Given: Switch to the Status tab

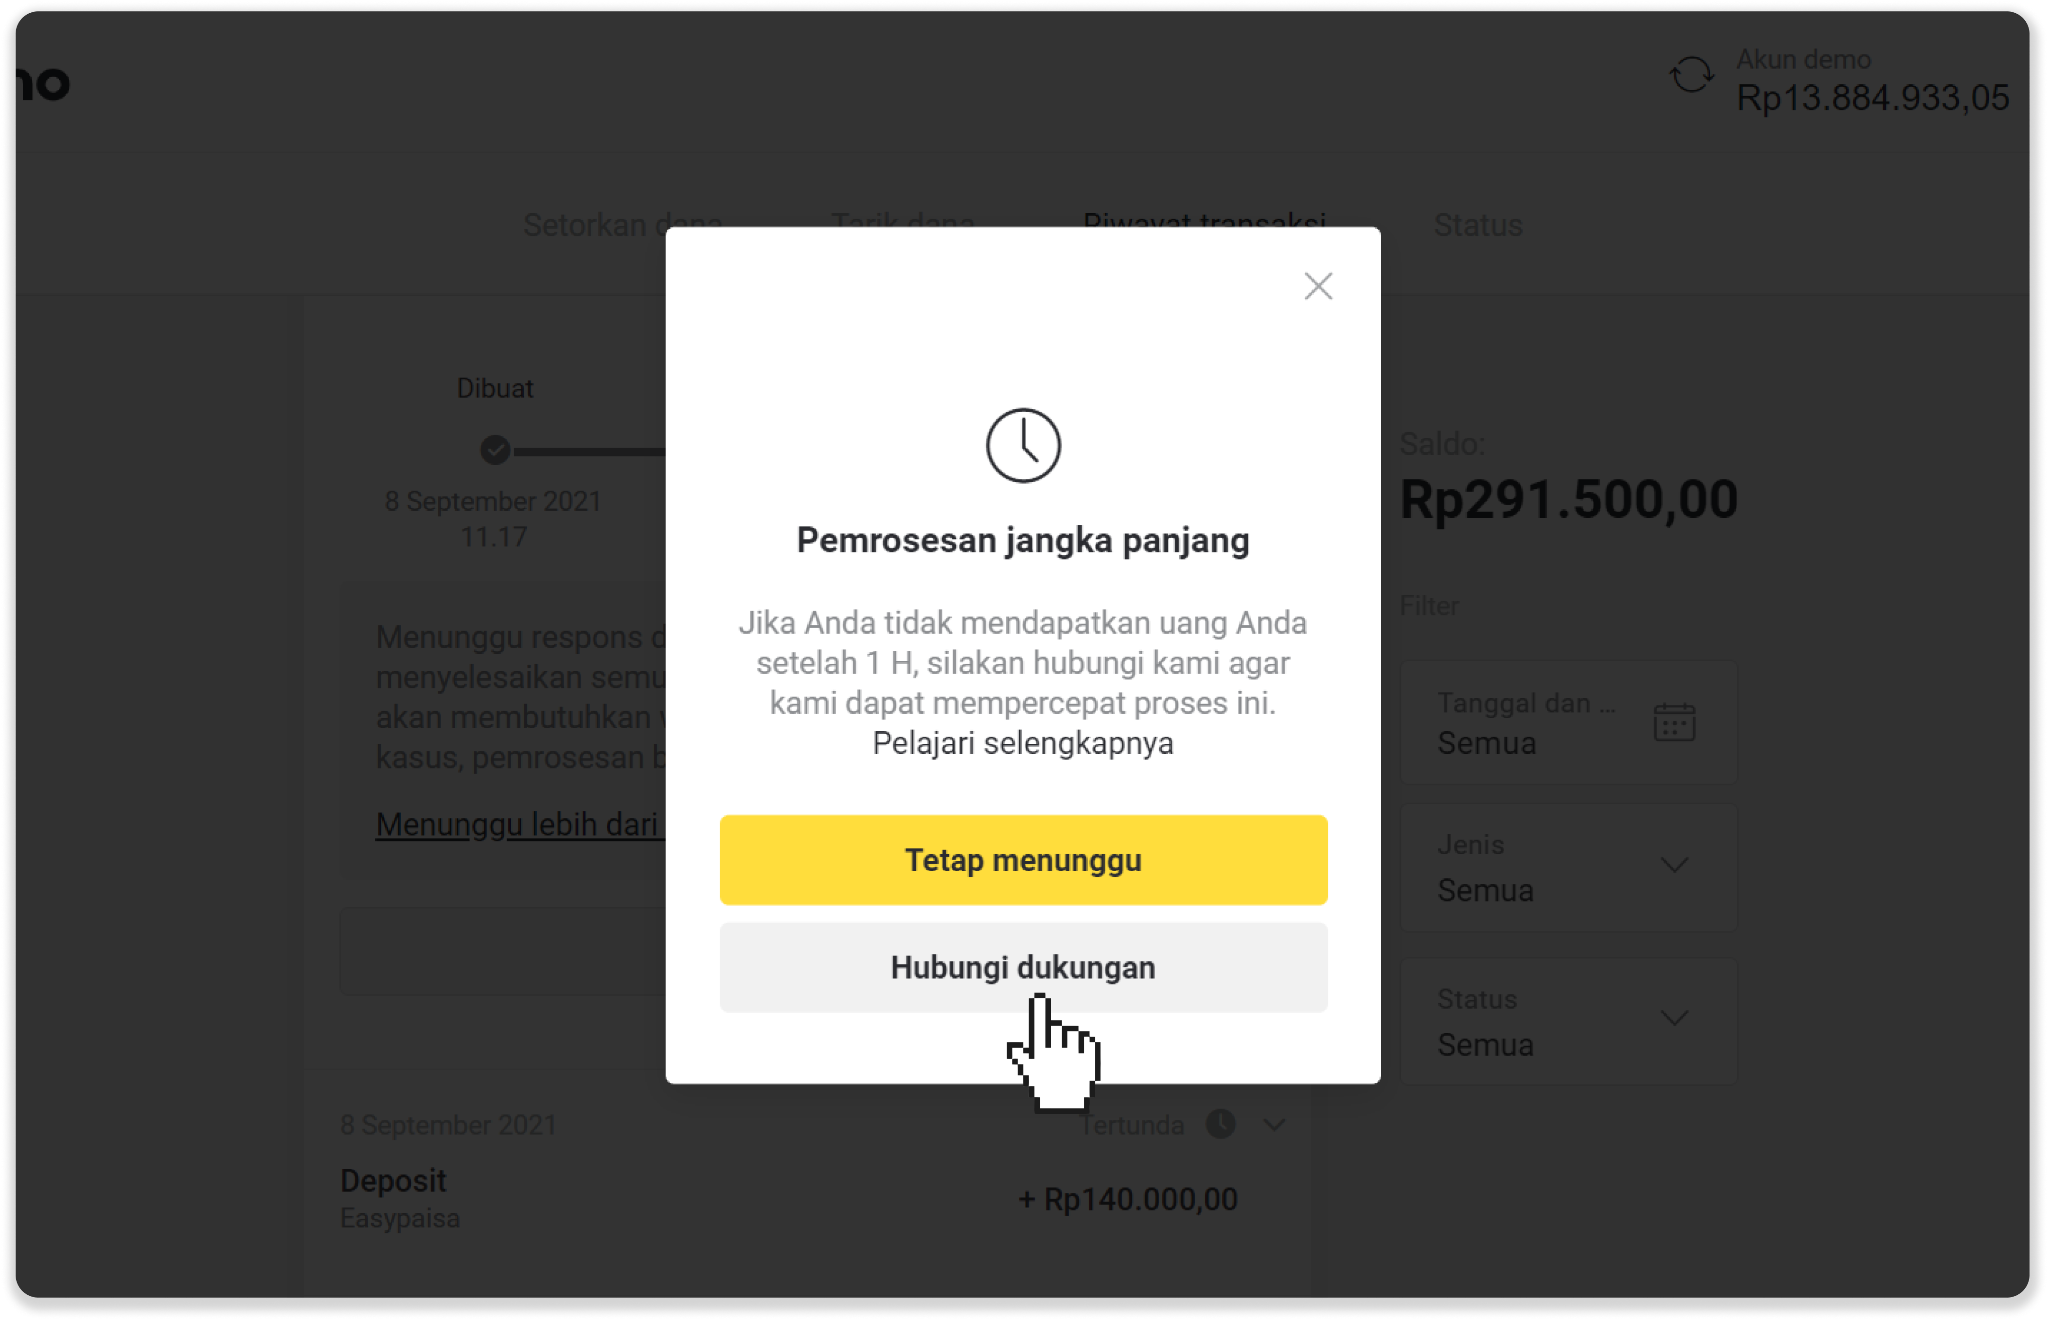Looking at the screenshot, I should pos(1478,226).
